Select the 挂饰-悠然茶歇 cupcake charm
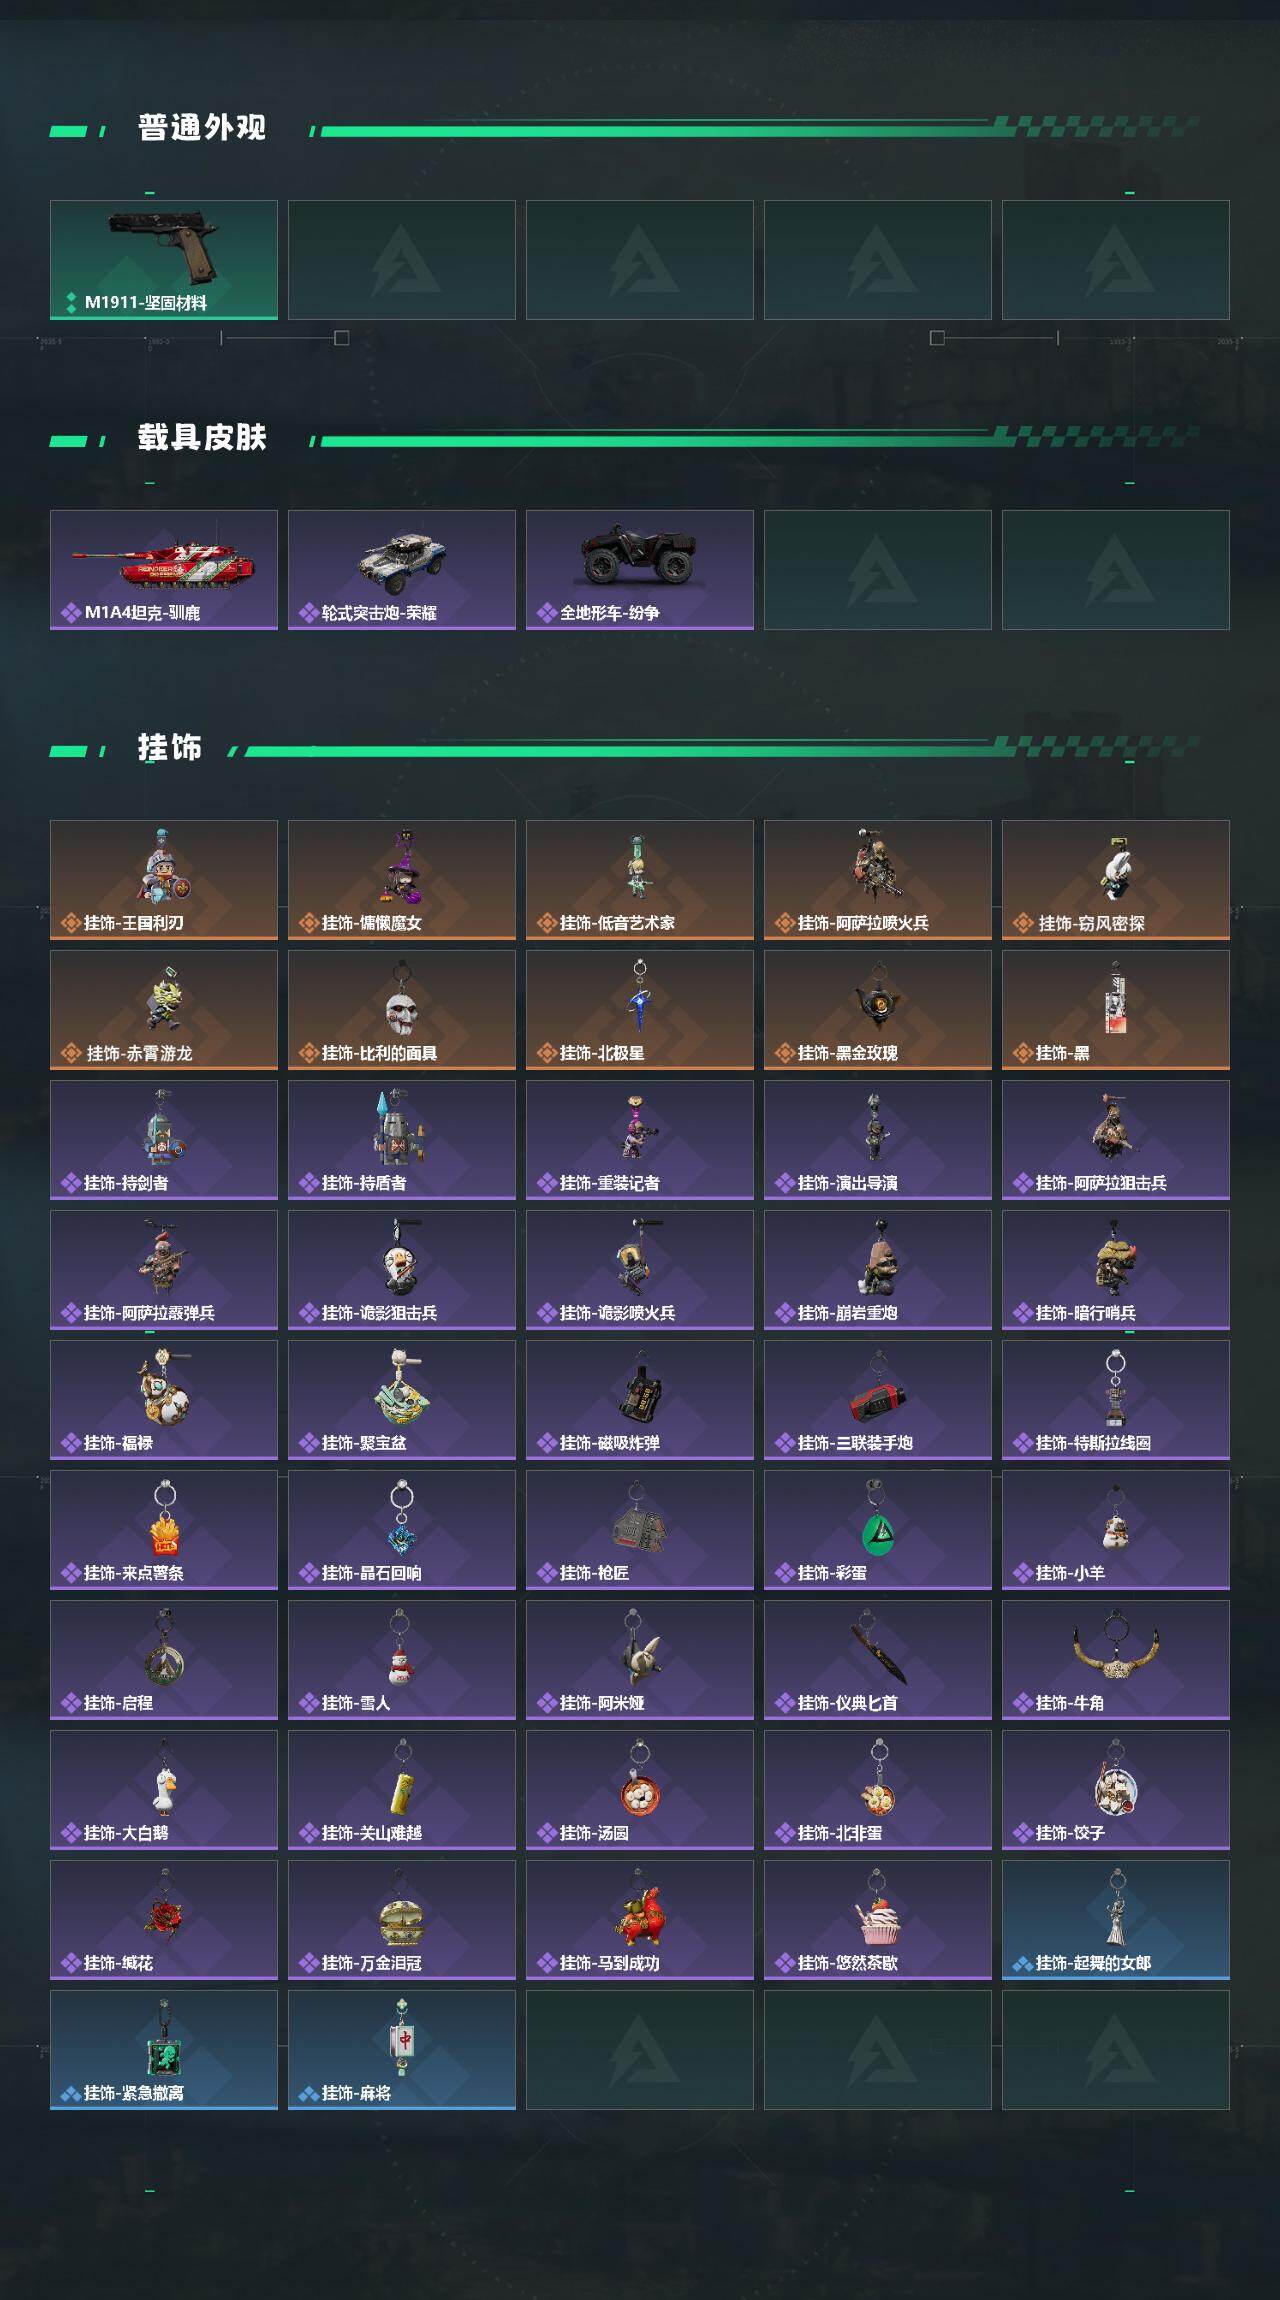This screenshot has width=1280, height=2300. click(878, 1920)
